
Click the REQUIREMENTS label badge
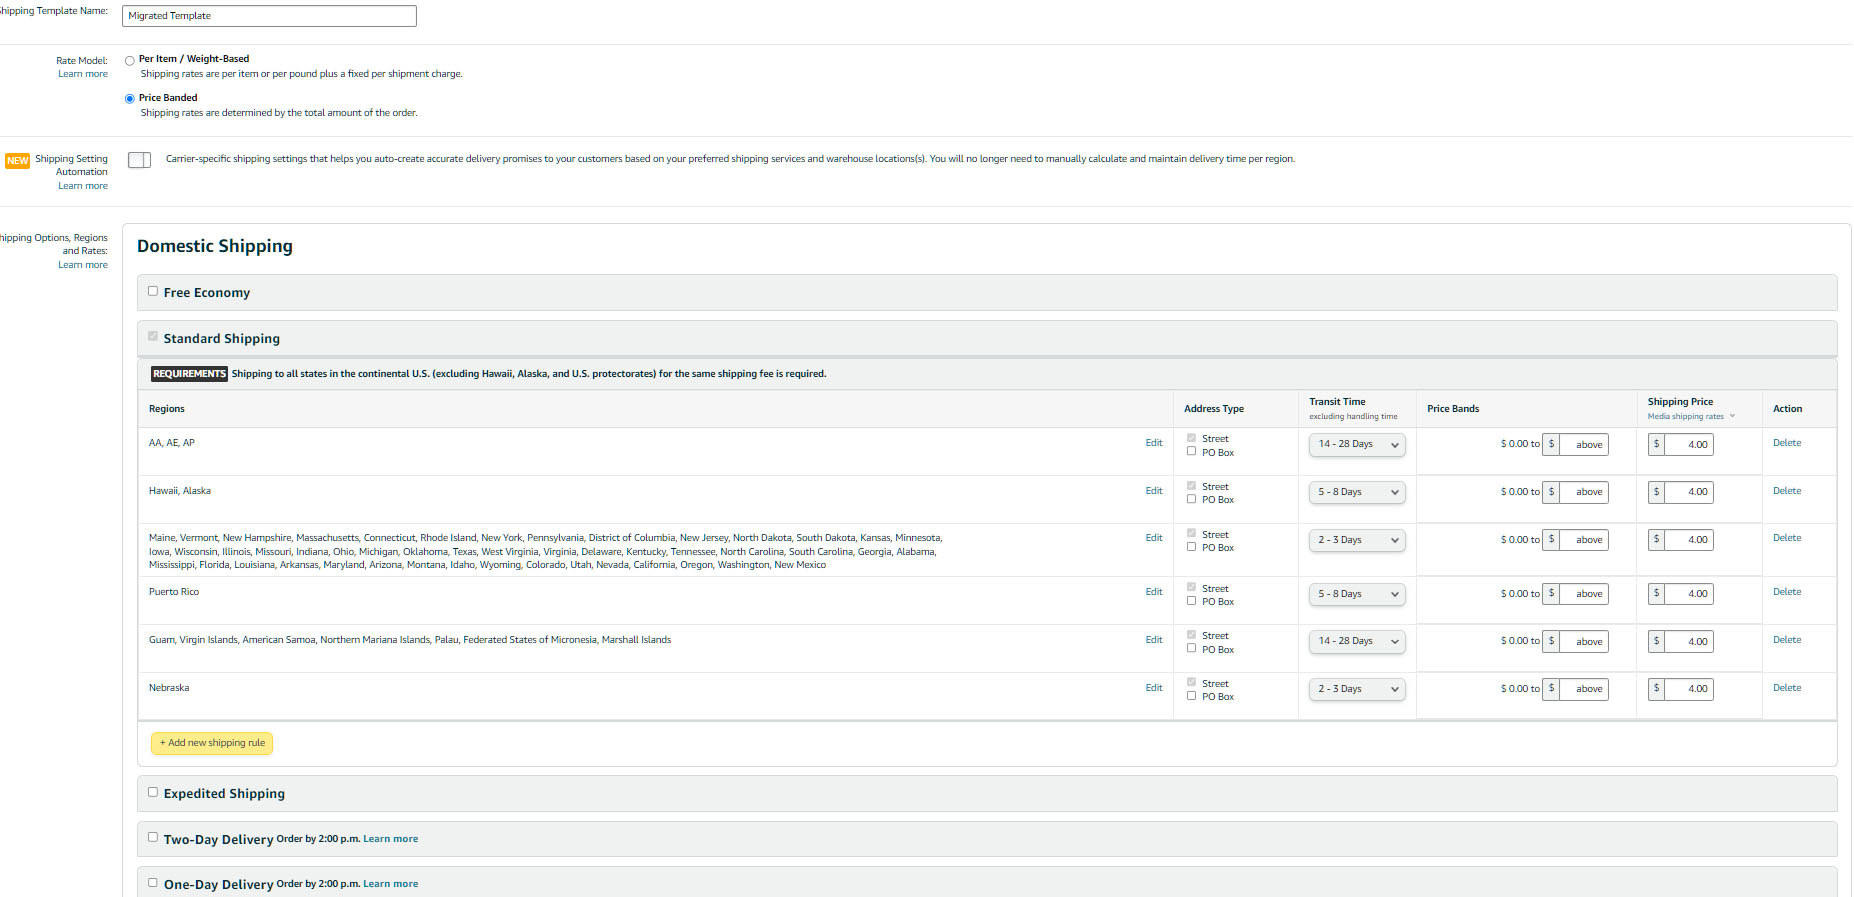[189, 374]
